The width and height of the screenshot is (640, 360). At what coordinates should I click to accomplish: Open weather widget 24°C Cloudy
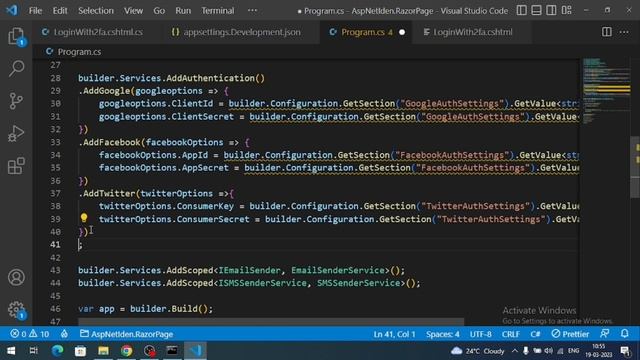point(478,351)
